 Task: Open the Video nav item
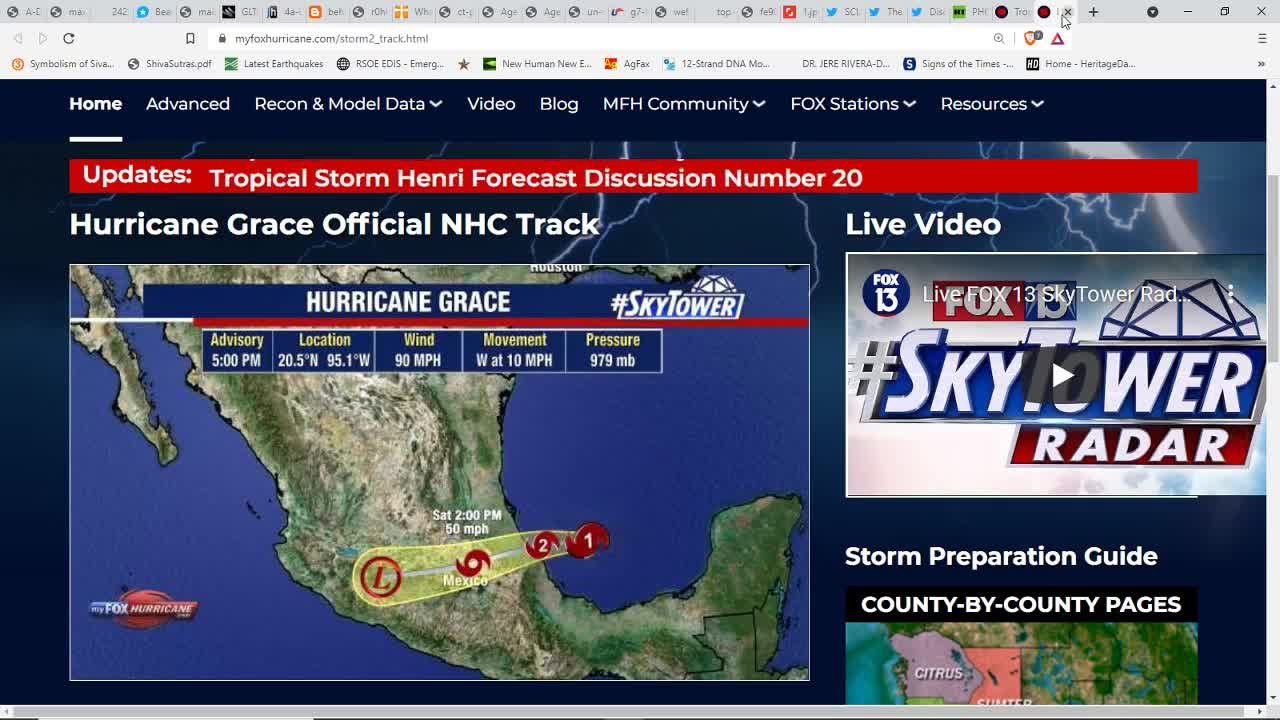pyautogui.click(x=491, y=104)
